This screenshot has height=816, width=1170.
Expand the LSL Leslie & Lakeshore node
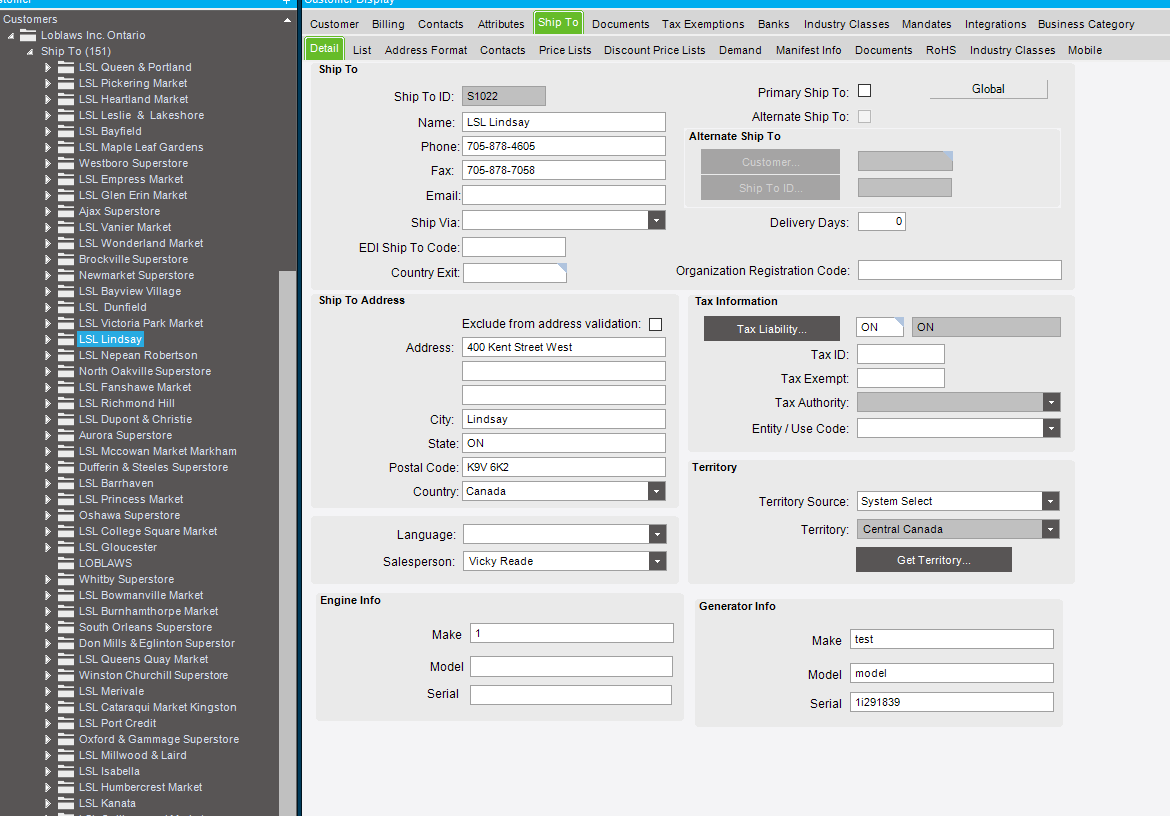click(48, 116)
